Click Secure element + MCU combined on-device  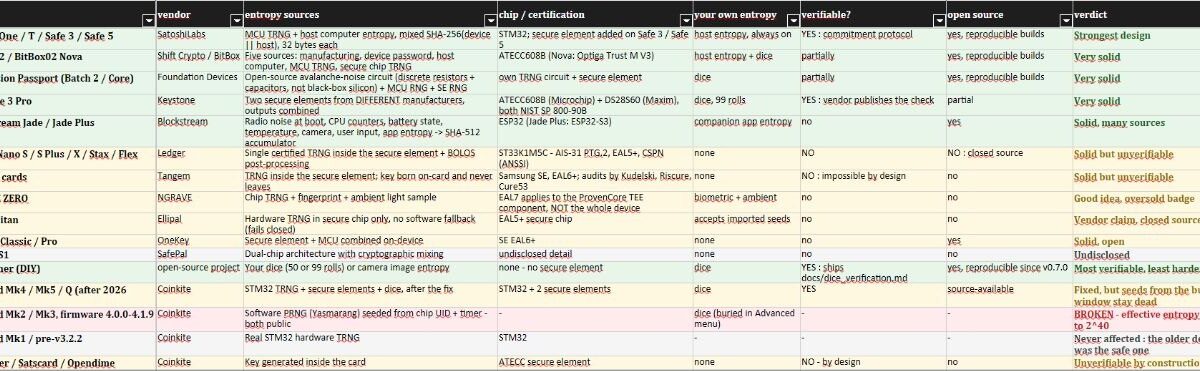[370, 241]
